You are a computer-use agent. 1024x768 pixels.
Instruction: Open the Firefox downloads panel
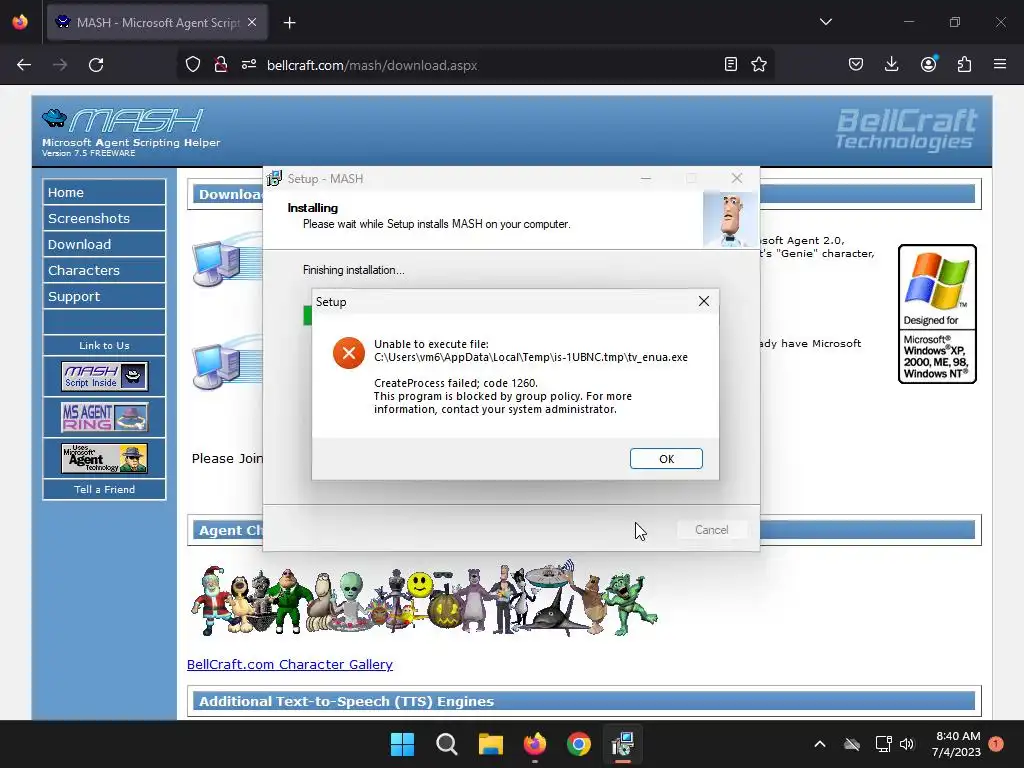click(x=891, y=64)
